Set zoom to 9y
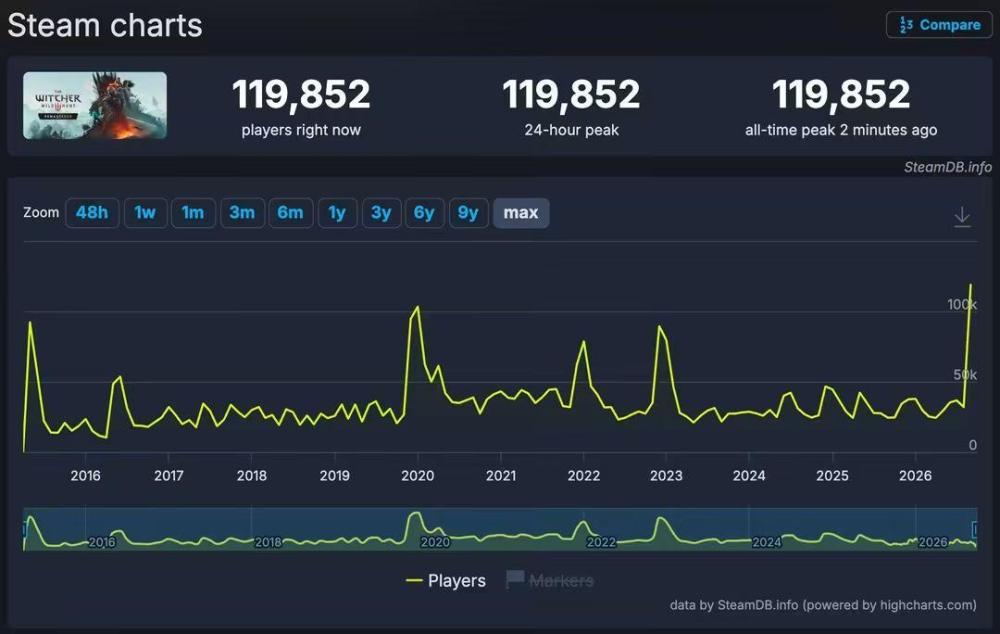The width and height of the screenshot is (1000, 634). tap(468, 212)
